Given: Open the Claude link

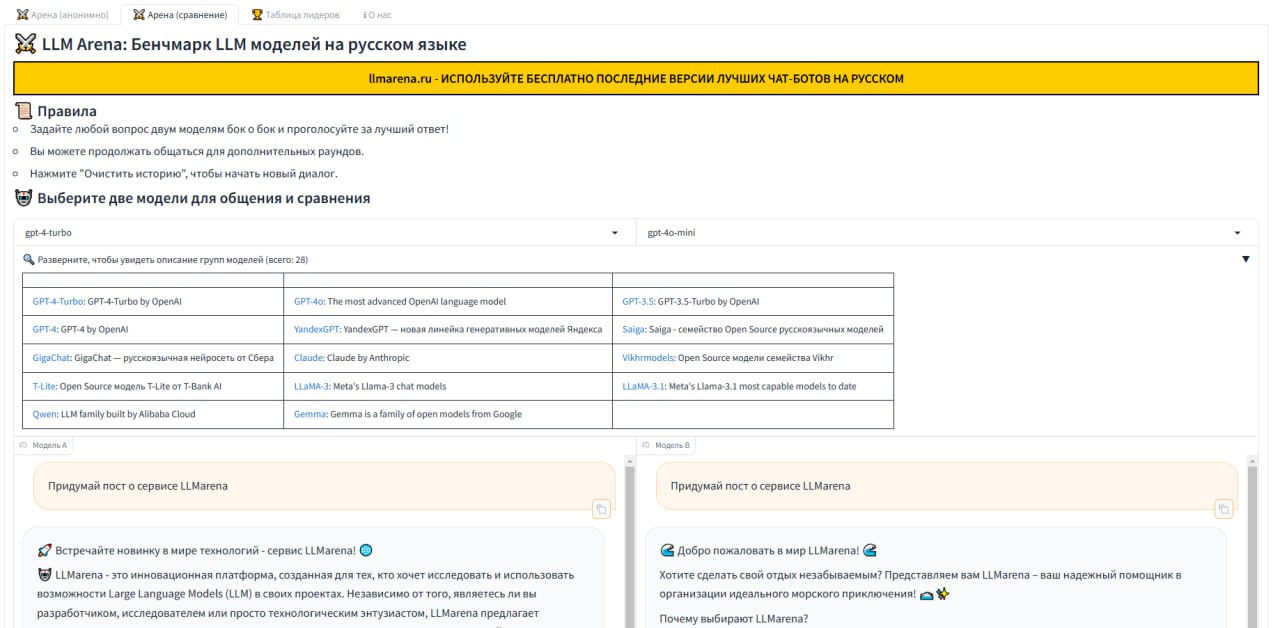Looking at the screenshot, I should coord(309,357).
